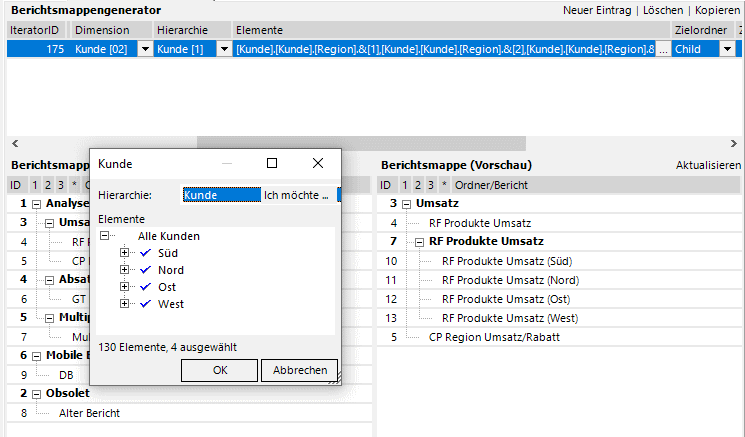Open the Zielordner Child dropdown

pos(726,49)
